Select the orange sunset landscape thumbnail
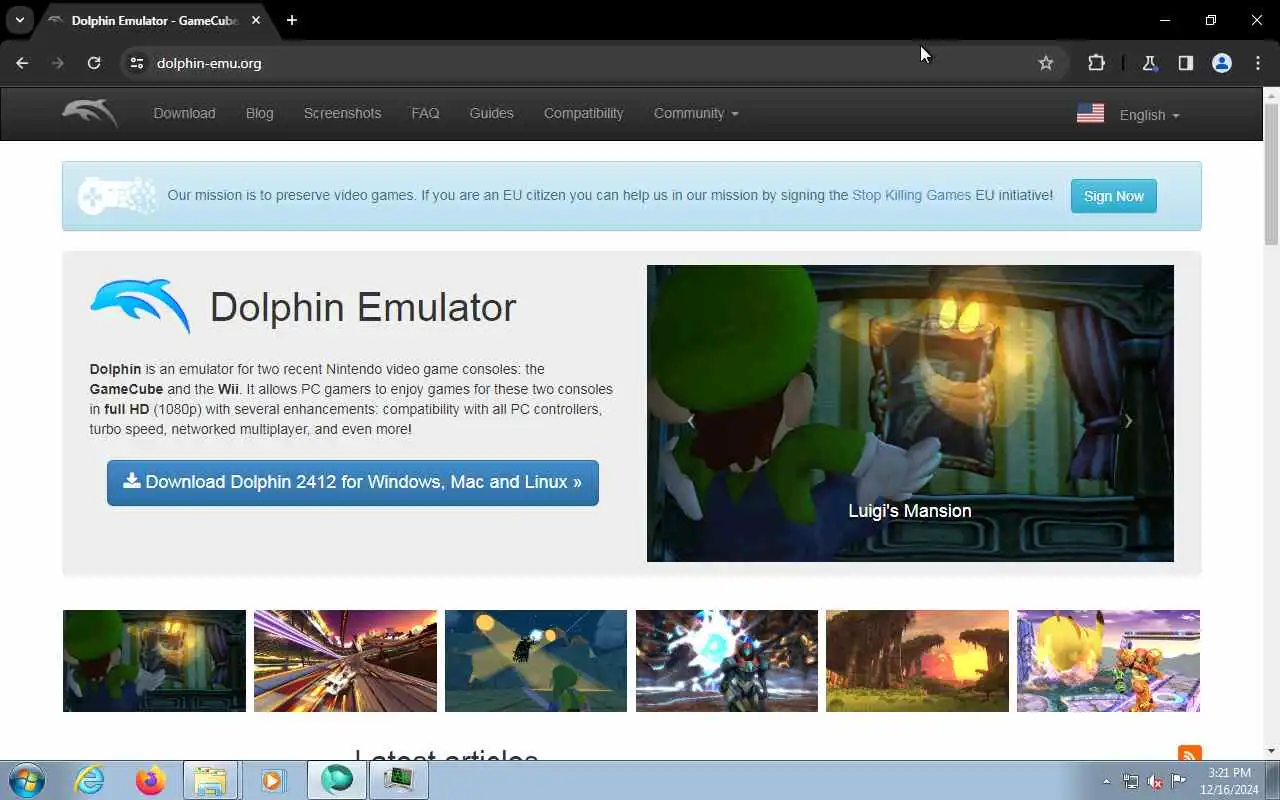 [x=917, y=661]
